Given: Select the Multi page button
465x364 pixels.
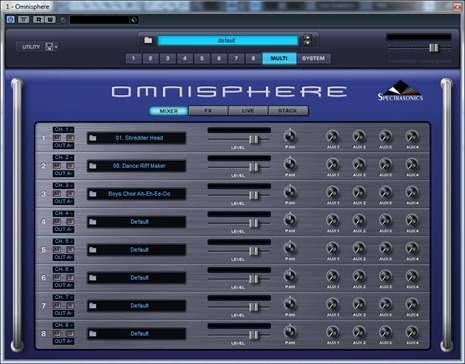Looking at the screenshot, I should click(279, 58).
